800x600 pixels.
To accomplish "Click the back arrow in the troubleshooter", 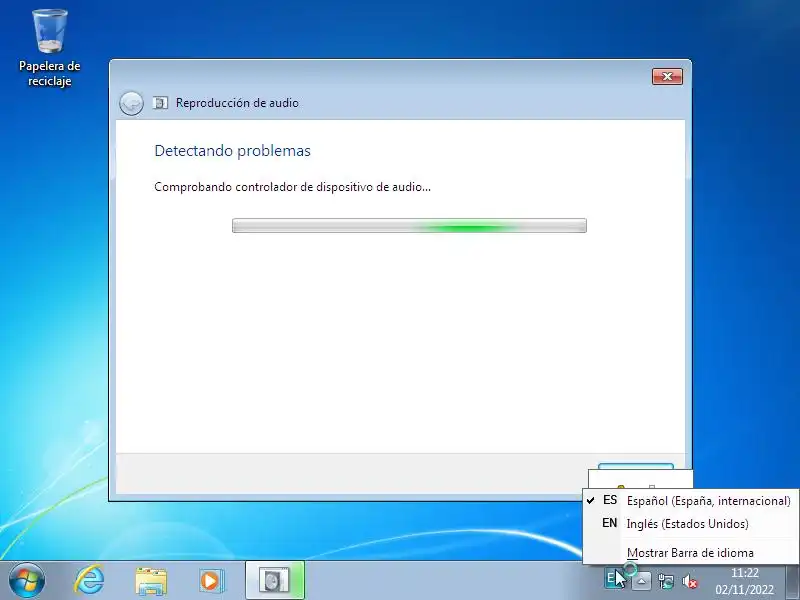I will point(131,103).
